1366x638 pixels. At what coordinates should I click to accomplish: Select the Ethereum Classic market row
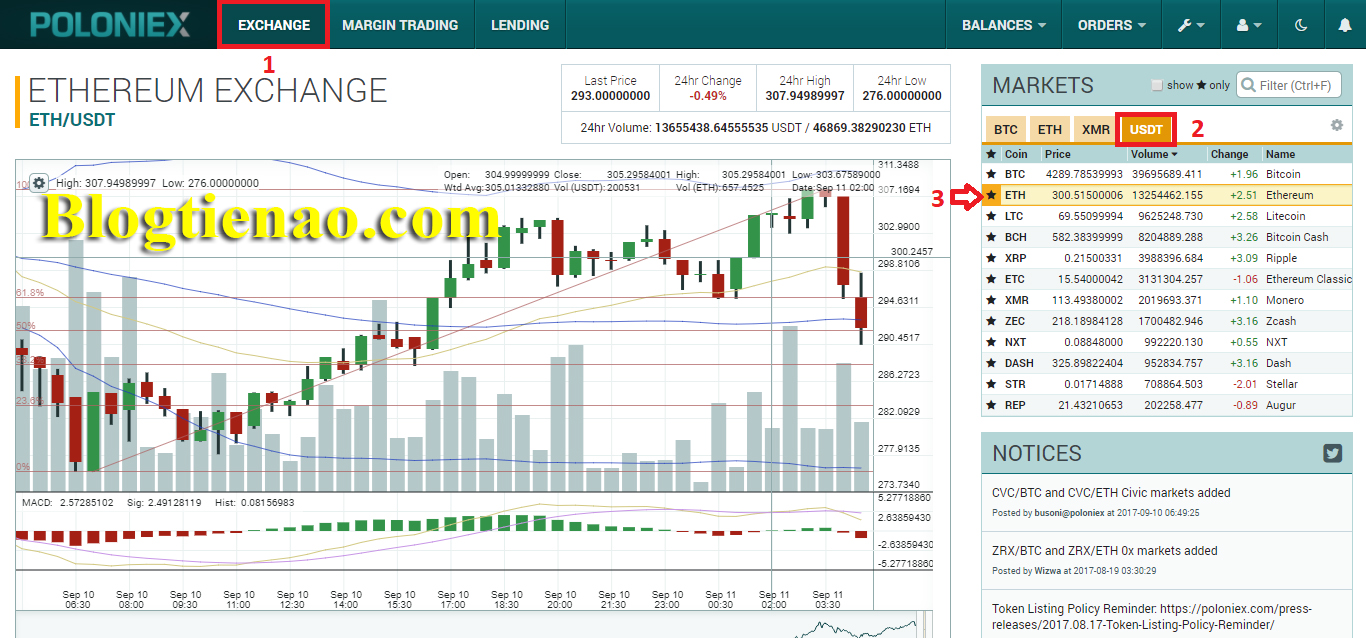click(x=1167, y=279)
